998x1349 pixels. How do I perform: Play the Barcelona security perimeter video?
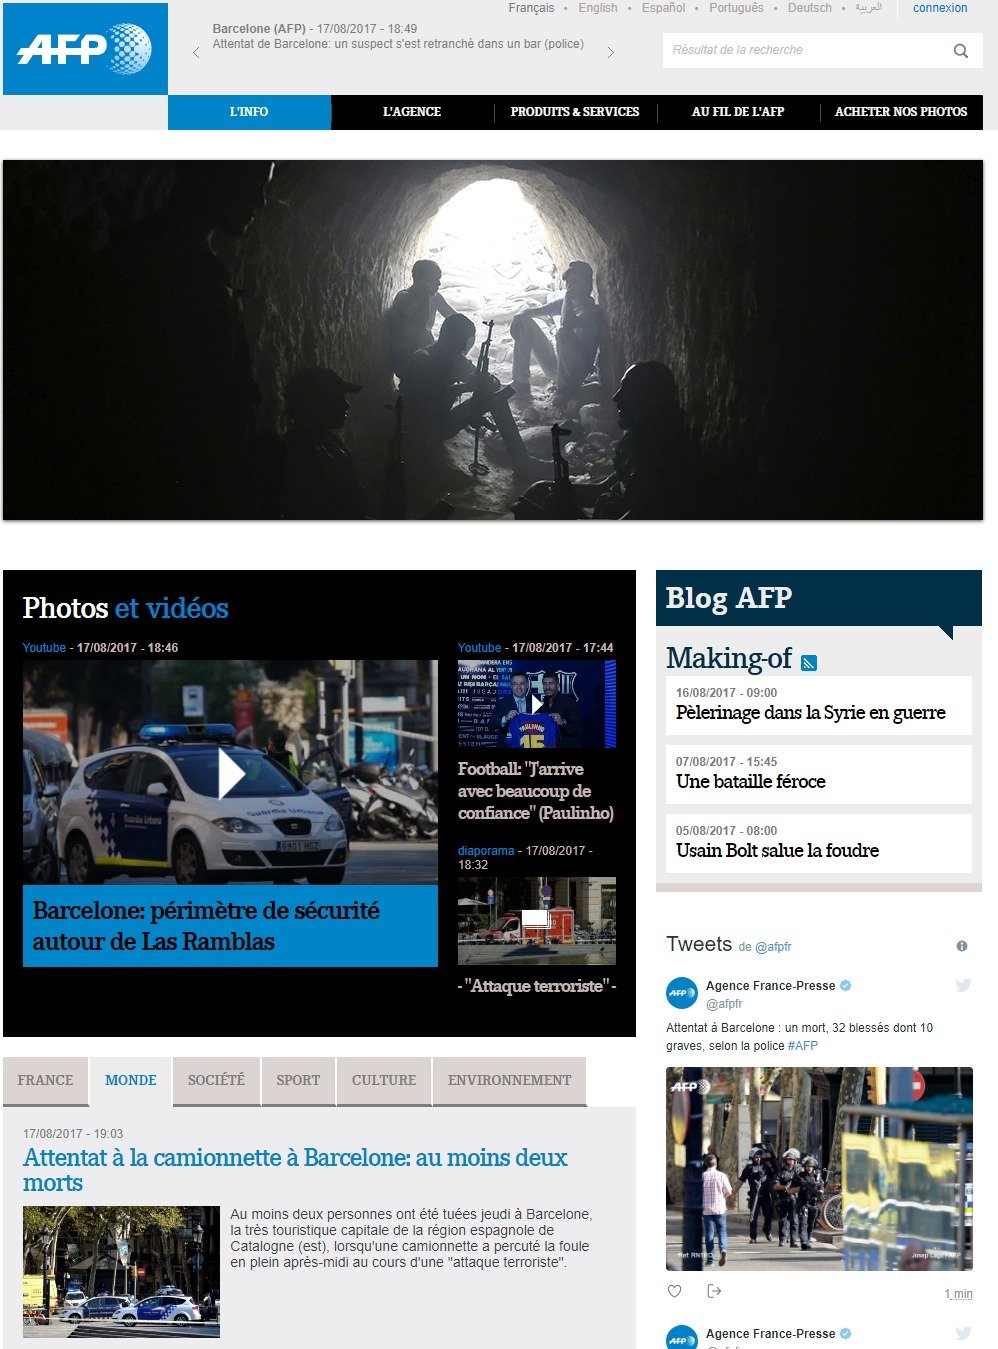coord(230,773)
